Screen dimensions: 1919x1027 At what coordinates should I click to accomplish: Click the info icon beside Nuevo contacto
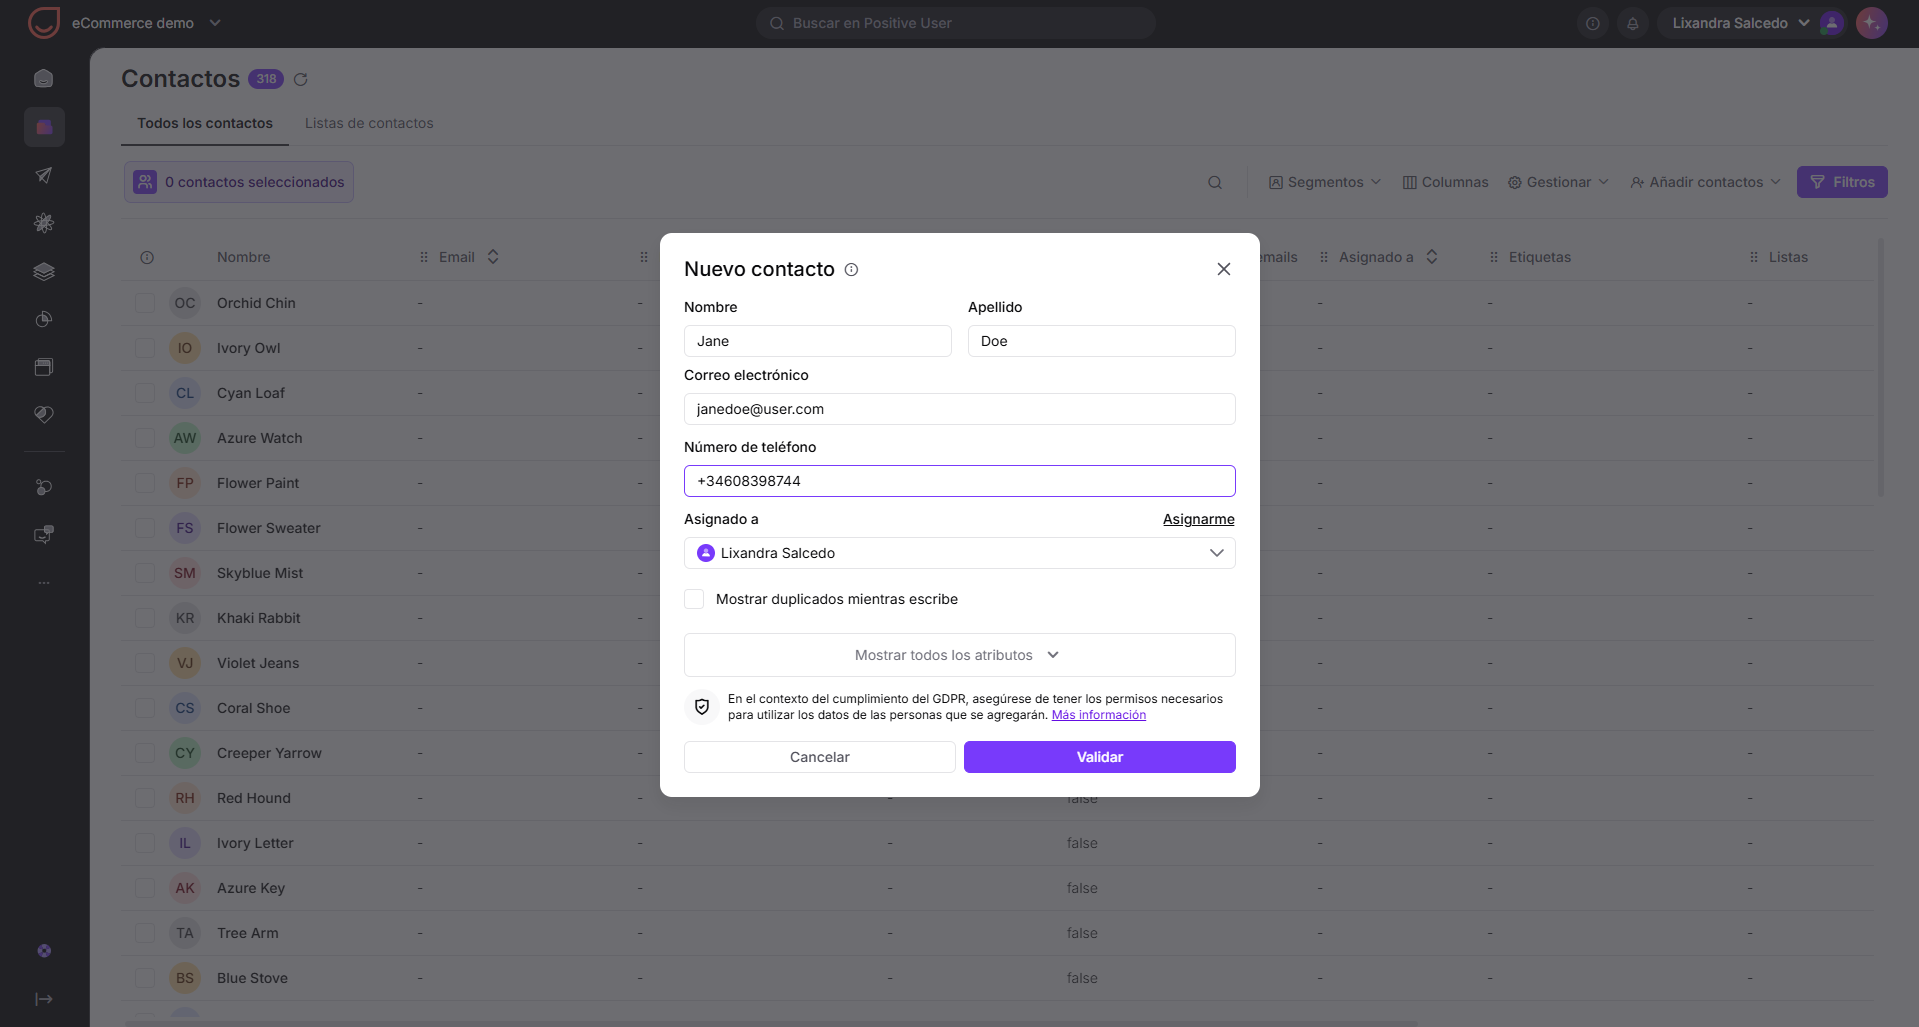click(852, 270)
